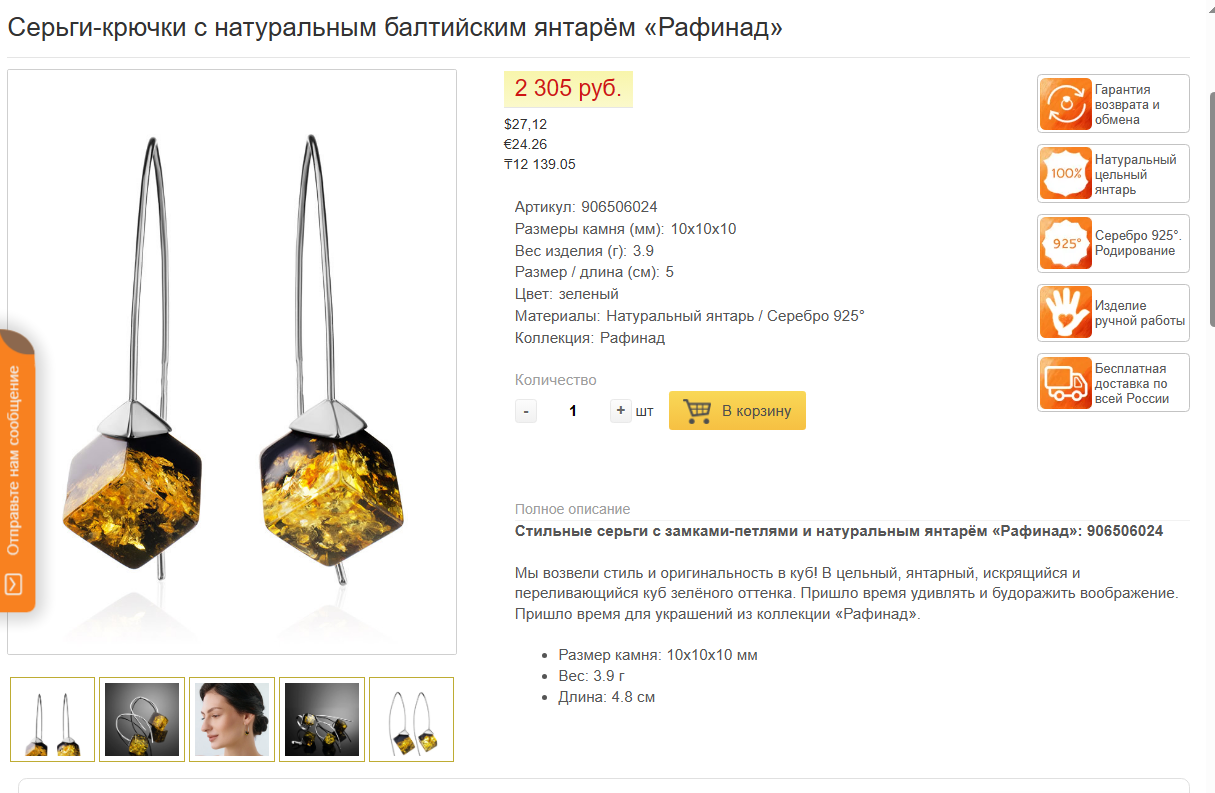Select the last angled earrings thumbnail
Viewport: 1215px width, 793px height.
point(411,719)
